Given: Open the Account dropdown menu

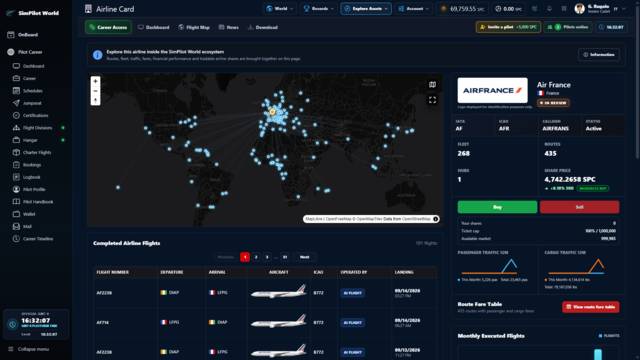Looking at the screenshot, I should click(413, 9).
